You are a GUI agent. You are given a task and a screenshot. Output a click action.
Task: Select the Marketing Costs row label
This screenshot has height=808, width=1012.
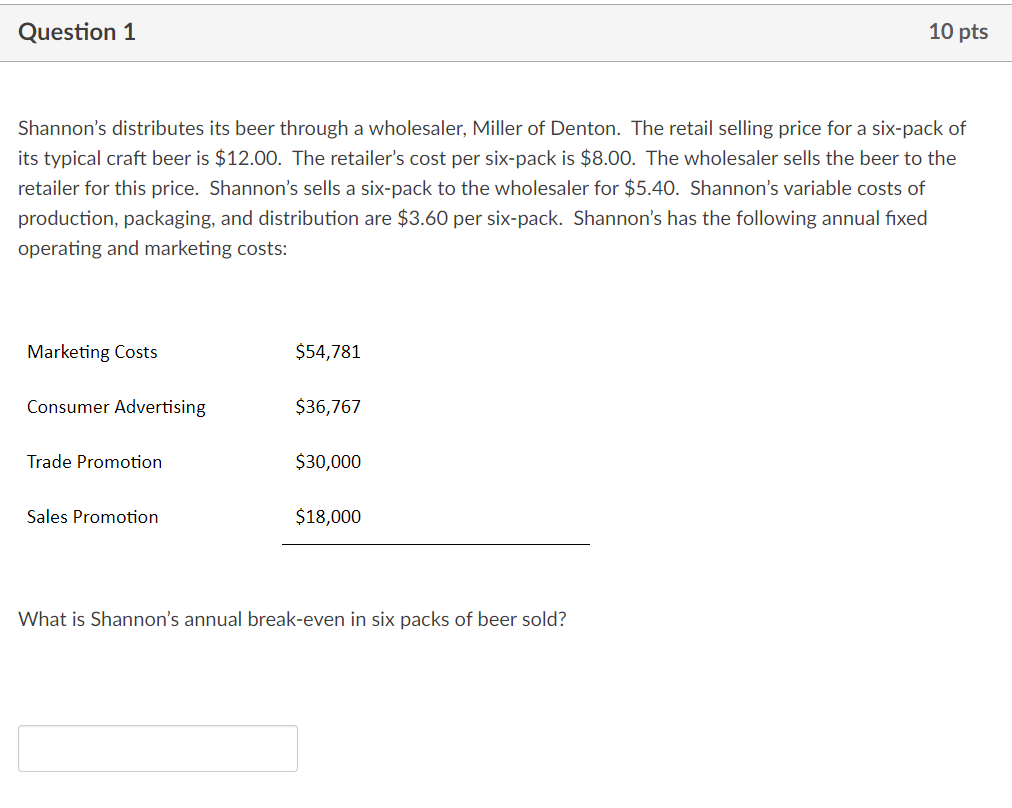92,352
